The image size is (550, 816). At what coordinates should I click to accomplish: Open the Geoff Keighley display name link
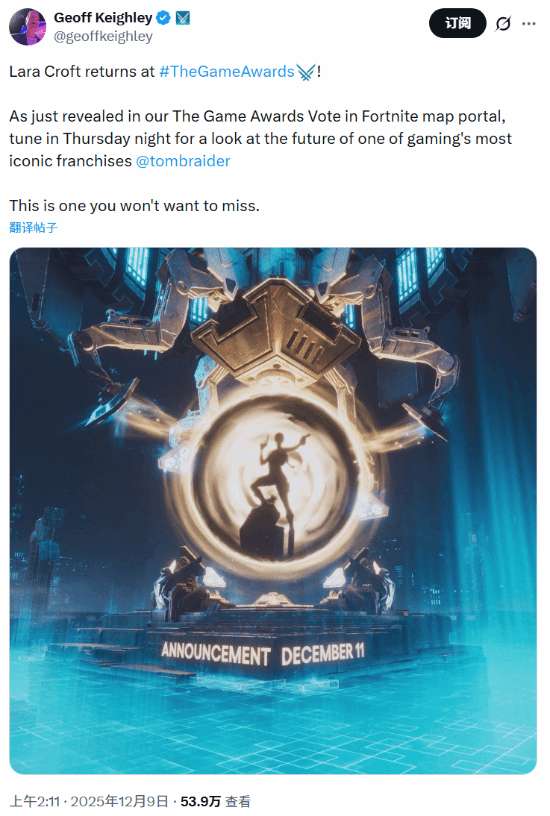coord(103,18)
